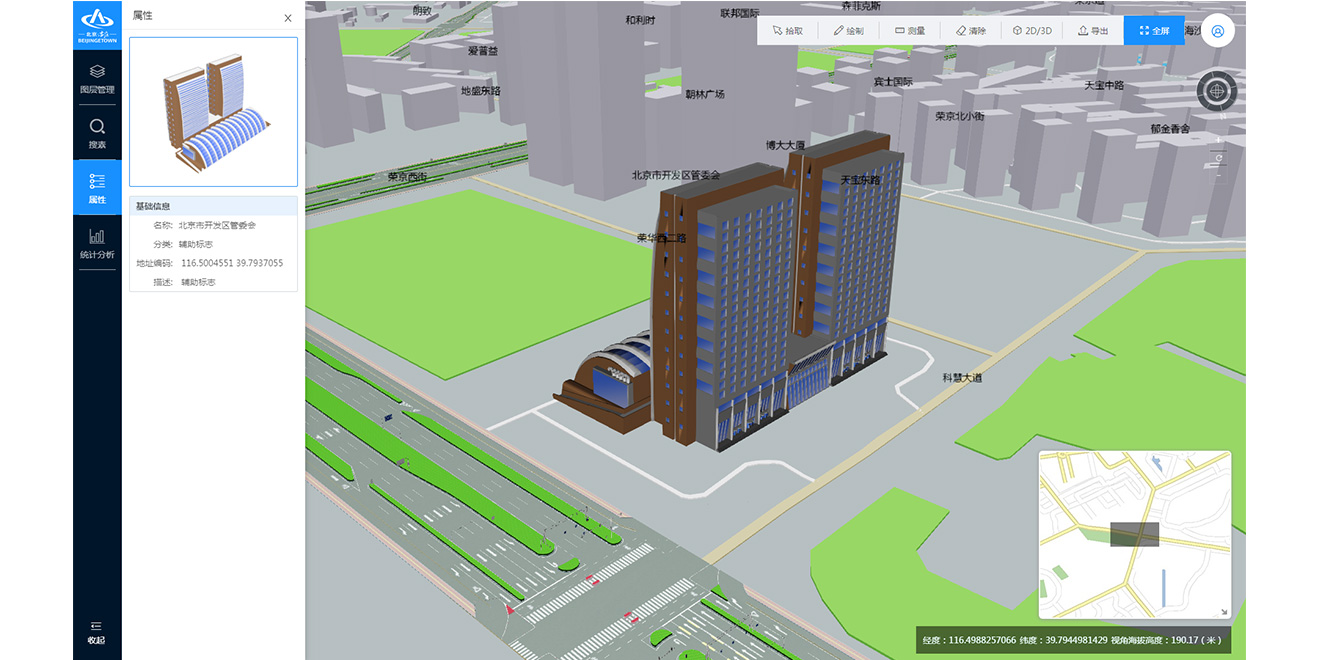
Task: Select the 属性 attributes sidebar item
Action: pyautogui.click(x=97, y=188)
